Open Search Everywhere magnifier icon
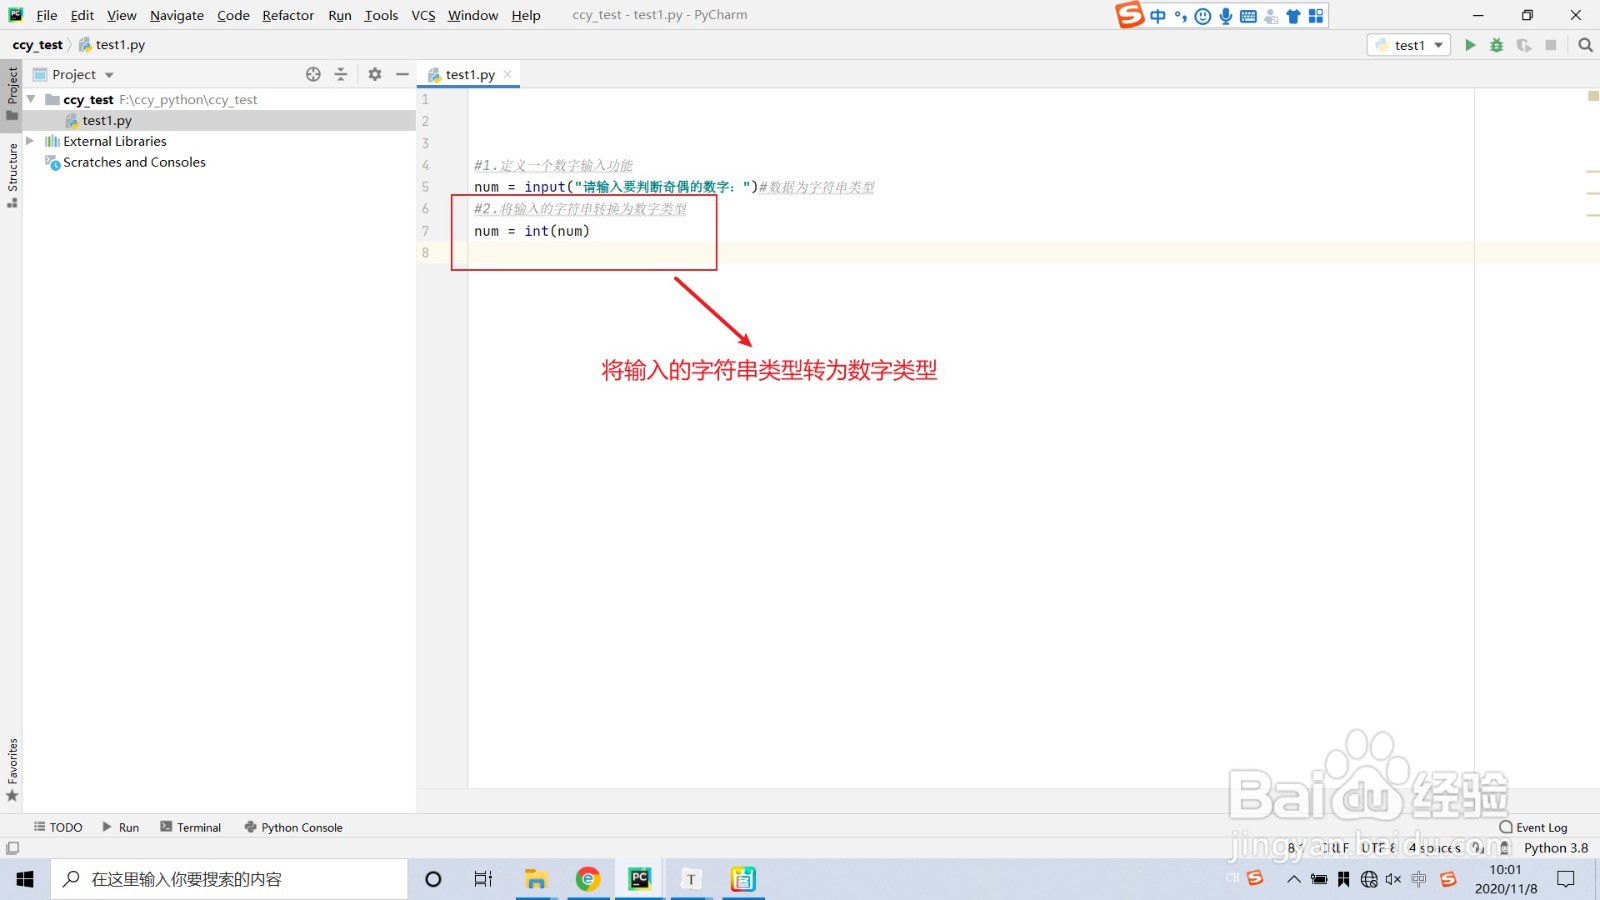This screenshot has height=900, width=1600. pos(1585,45)
